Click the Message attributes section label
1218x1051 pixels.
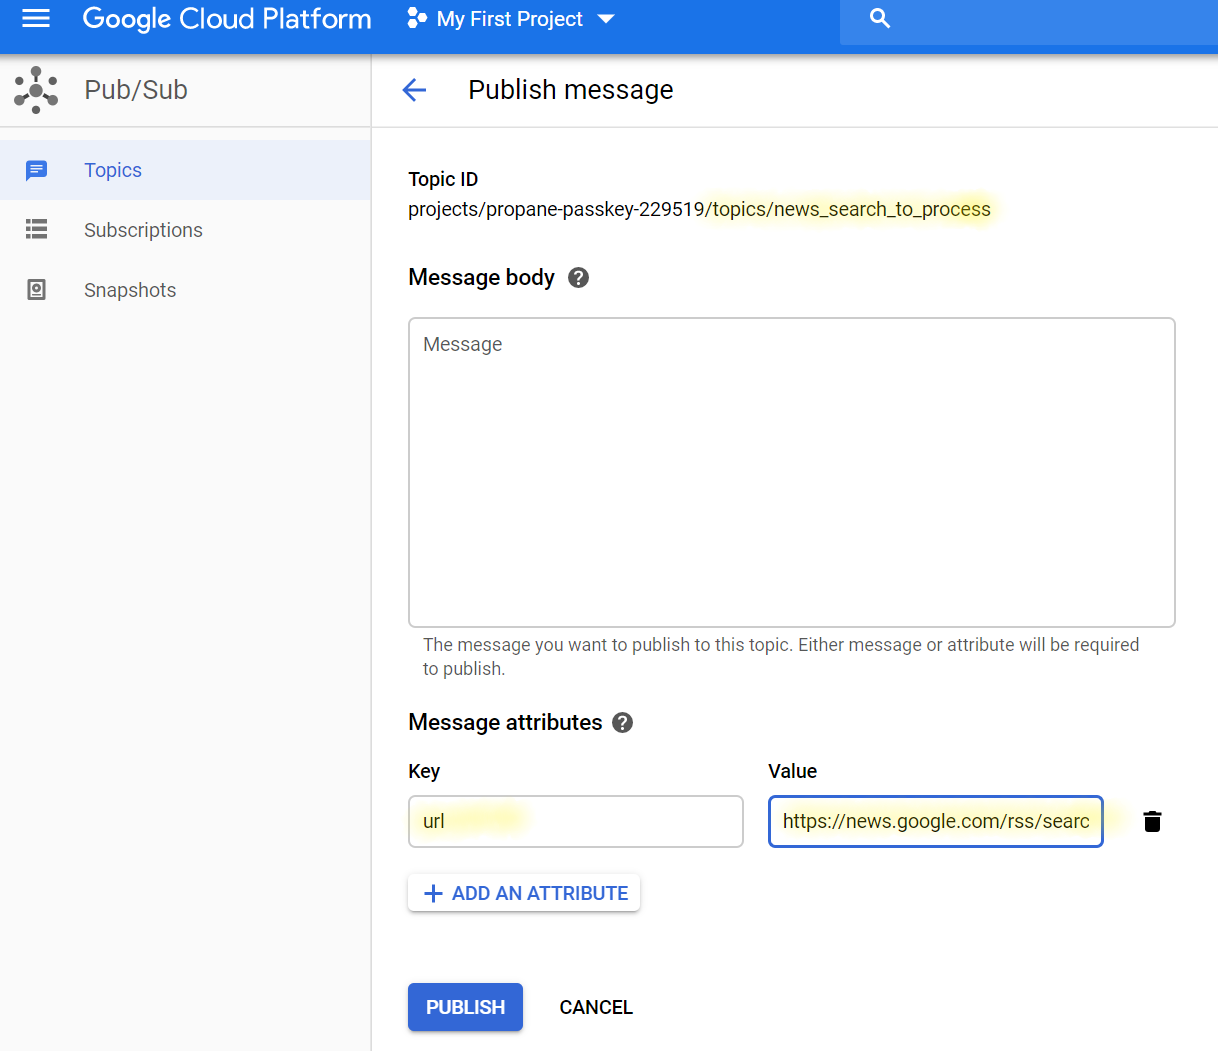pyautogui.click(x=505, y=722)
